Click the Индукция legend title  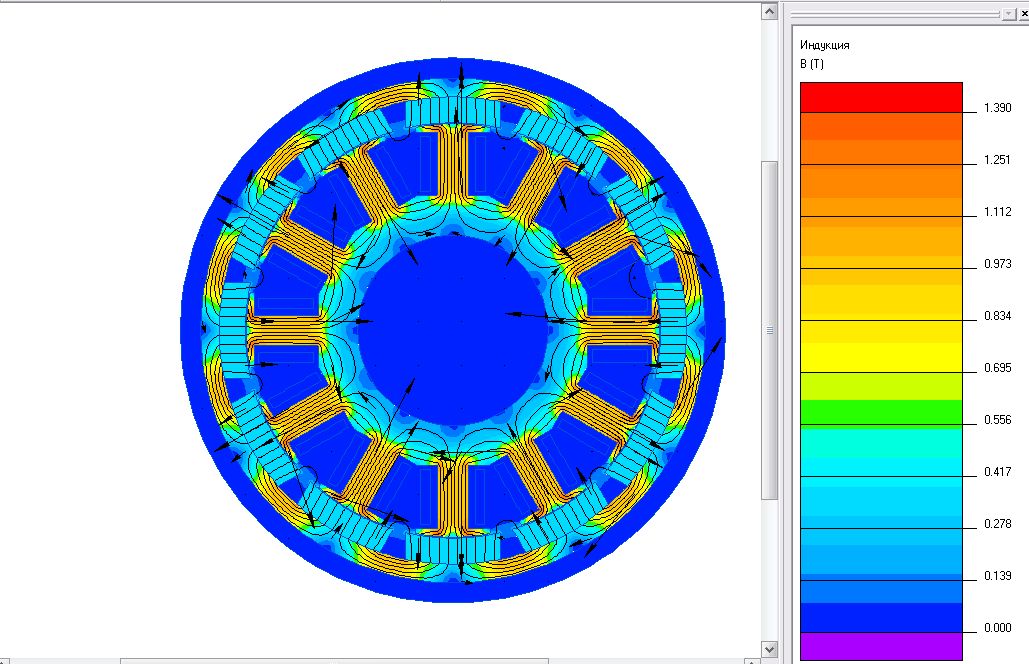tap(825, 45)
